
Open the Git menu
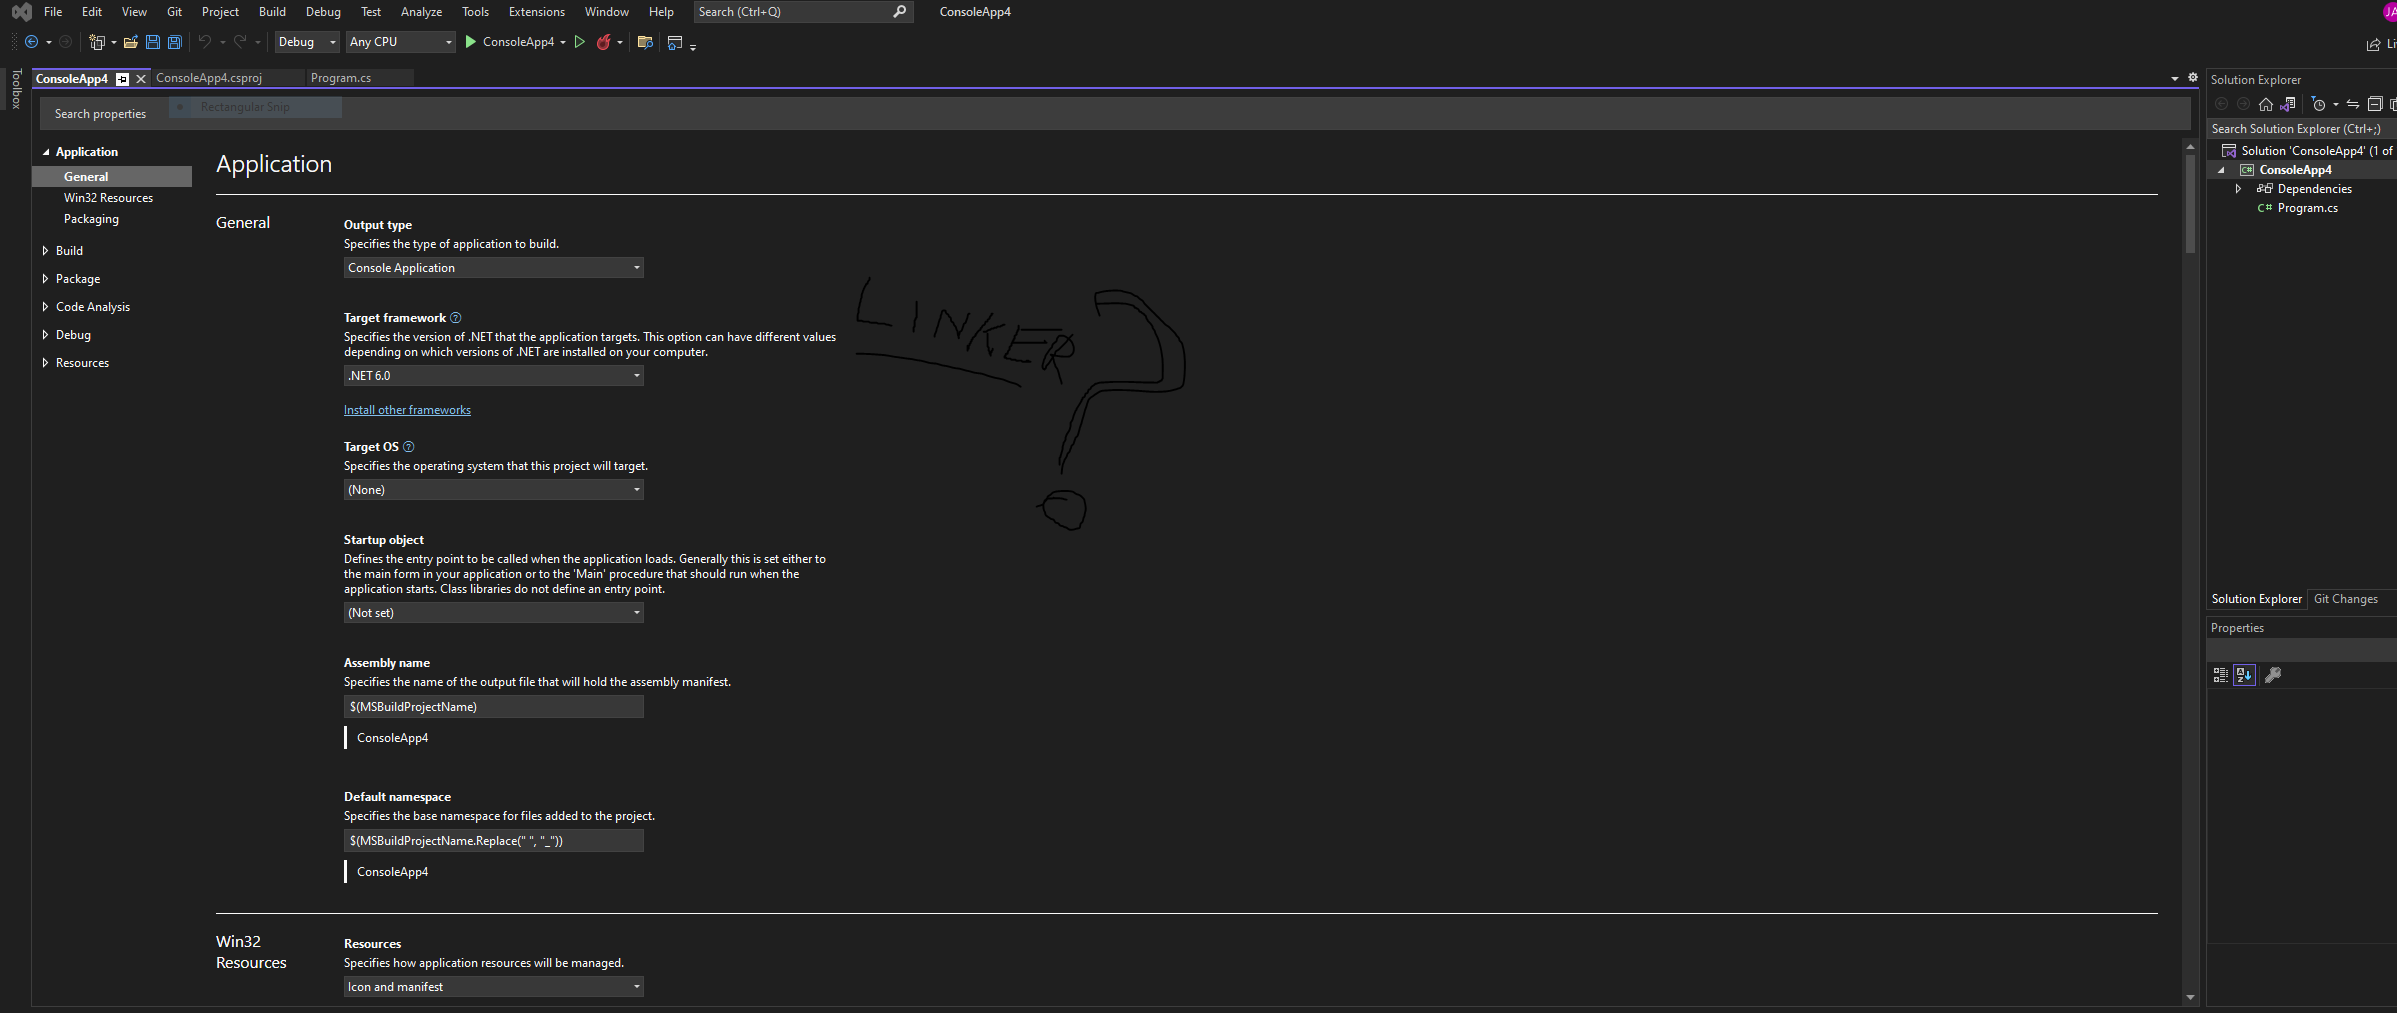[174, 11]
